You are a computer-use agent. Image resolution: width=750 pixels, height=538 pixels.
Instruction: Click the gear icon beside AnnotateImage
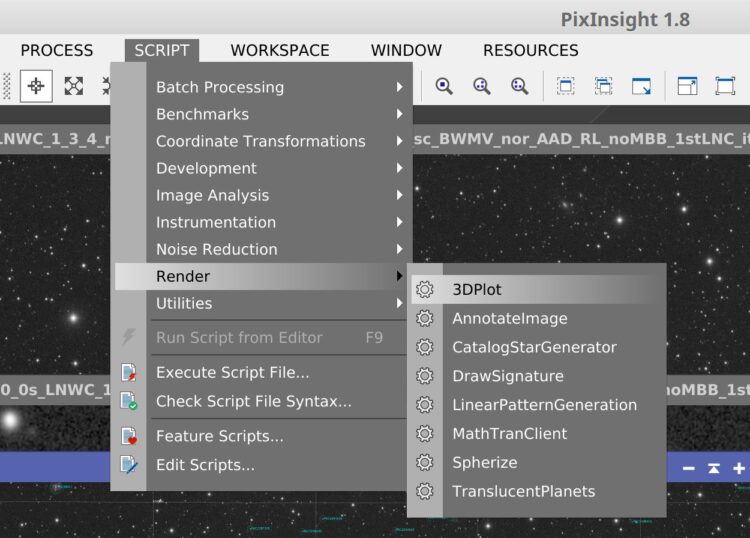[424, 318]
